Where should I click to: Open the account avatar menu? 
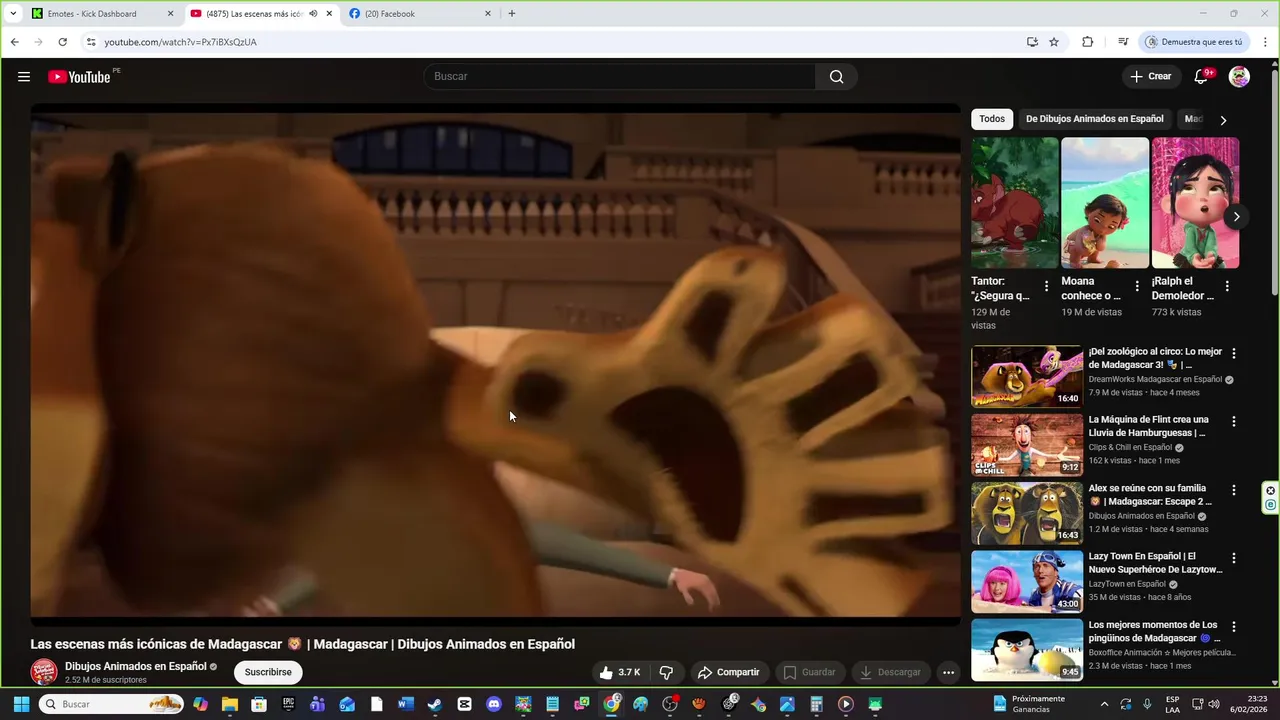coord(1239,77)
